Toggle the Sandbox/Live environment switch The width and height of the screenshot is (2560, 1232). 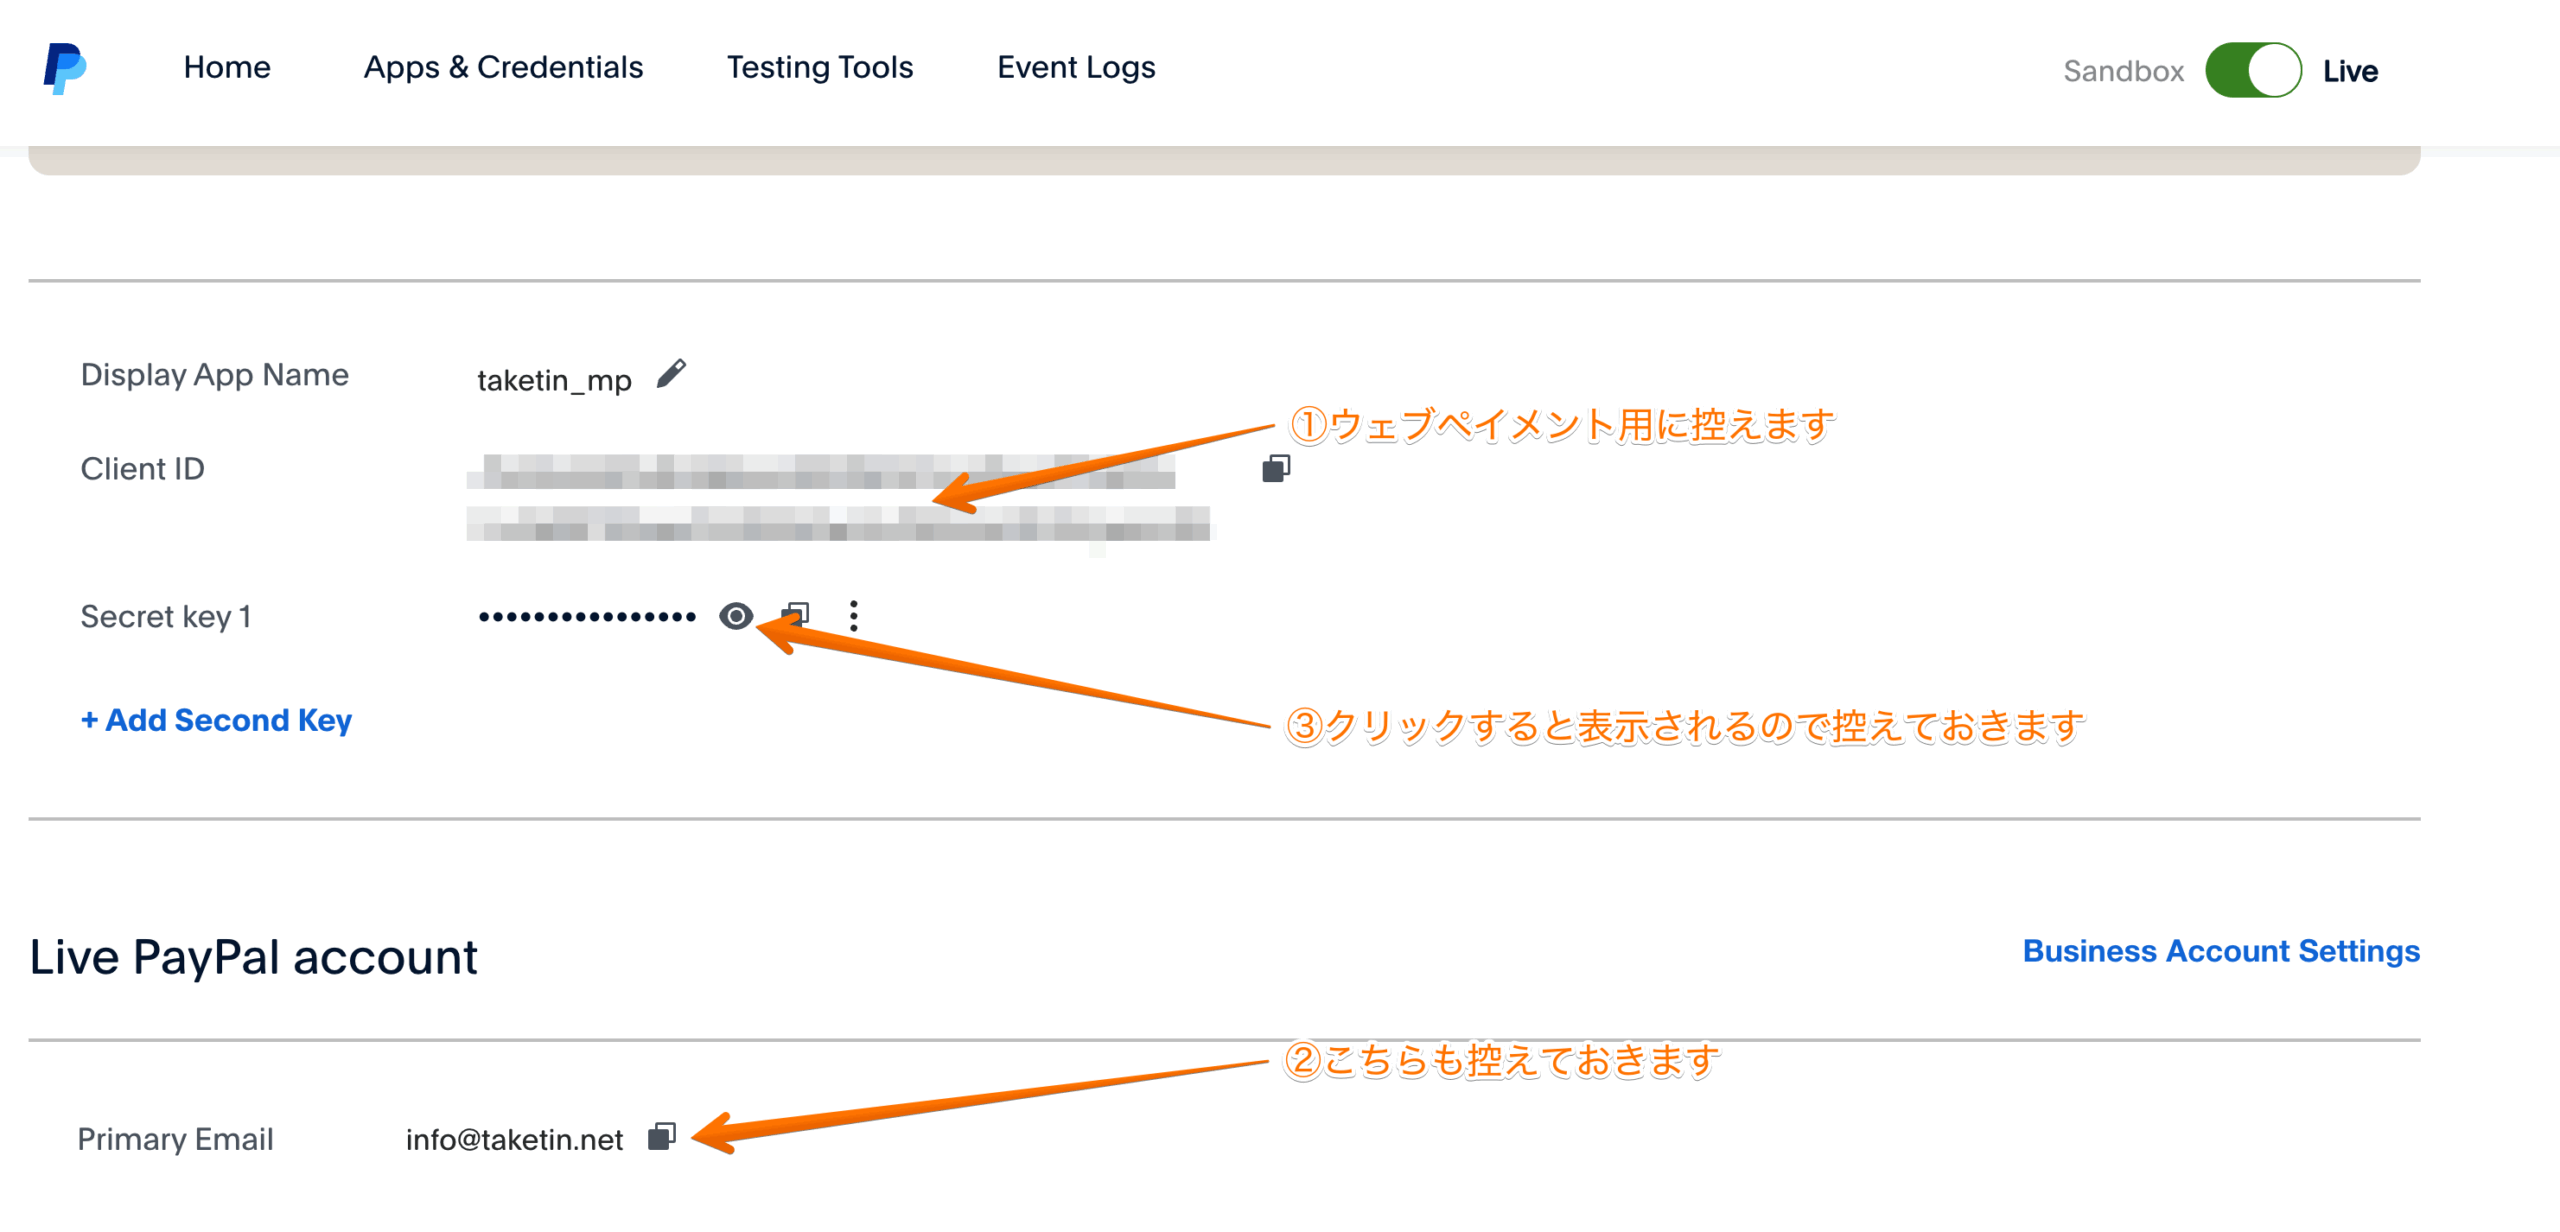pyautogui.click(x=2253, y=70)
